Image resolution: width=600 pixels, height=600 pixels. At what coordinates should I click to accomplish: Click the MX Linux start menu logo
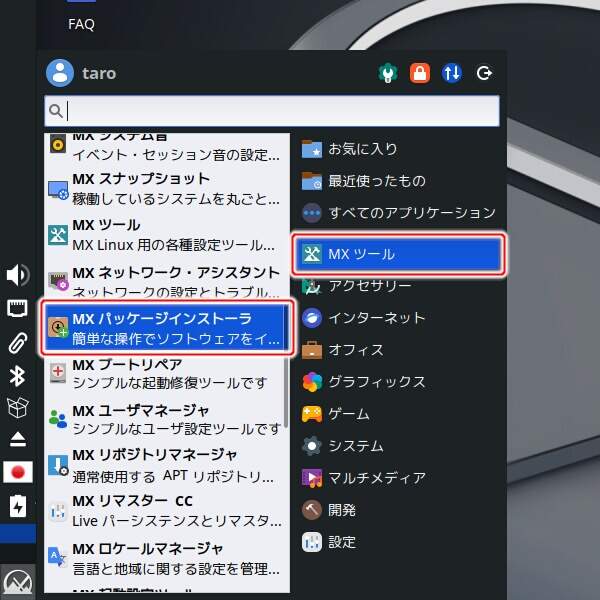coord(18,580)
